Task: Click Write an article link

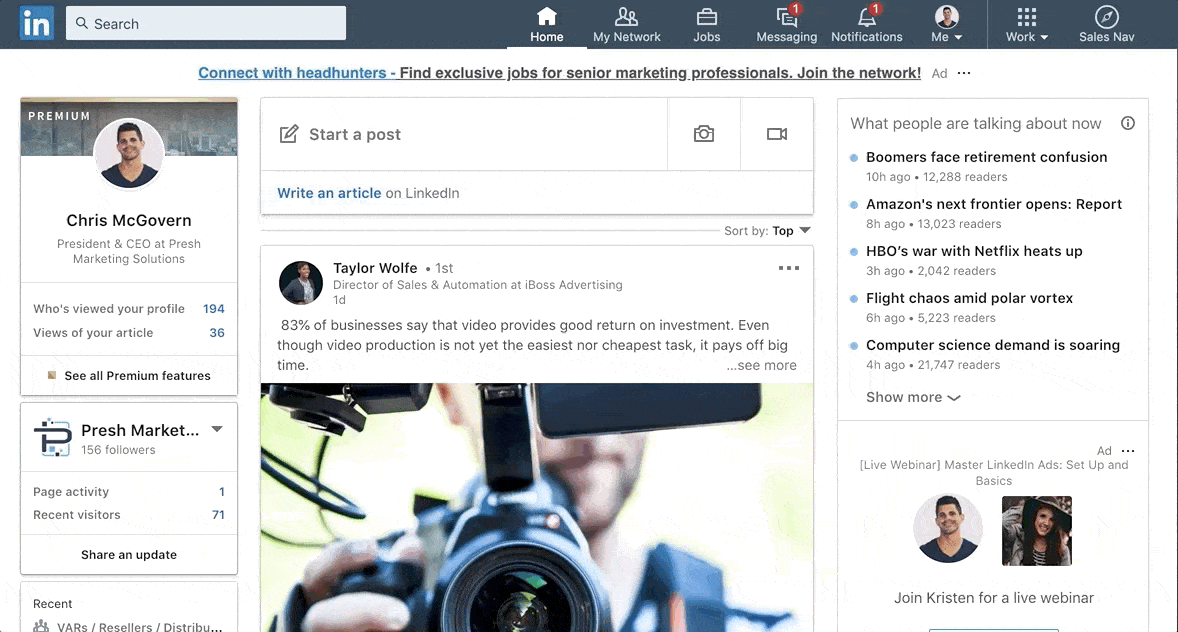Action: (x=329, y=193)
